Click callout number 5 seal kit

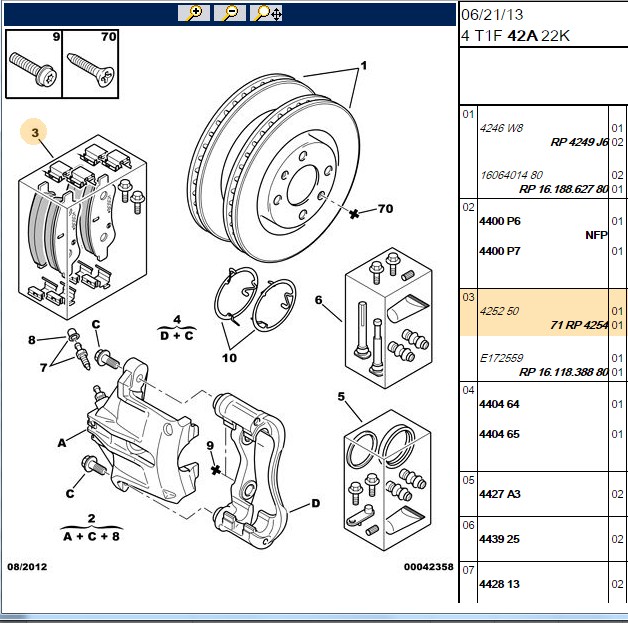341,396
